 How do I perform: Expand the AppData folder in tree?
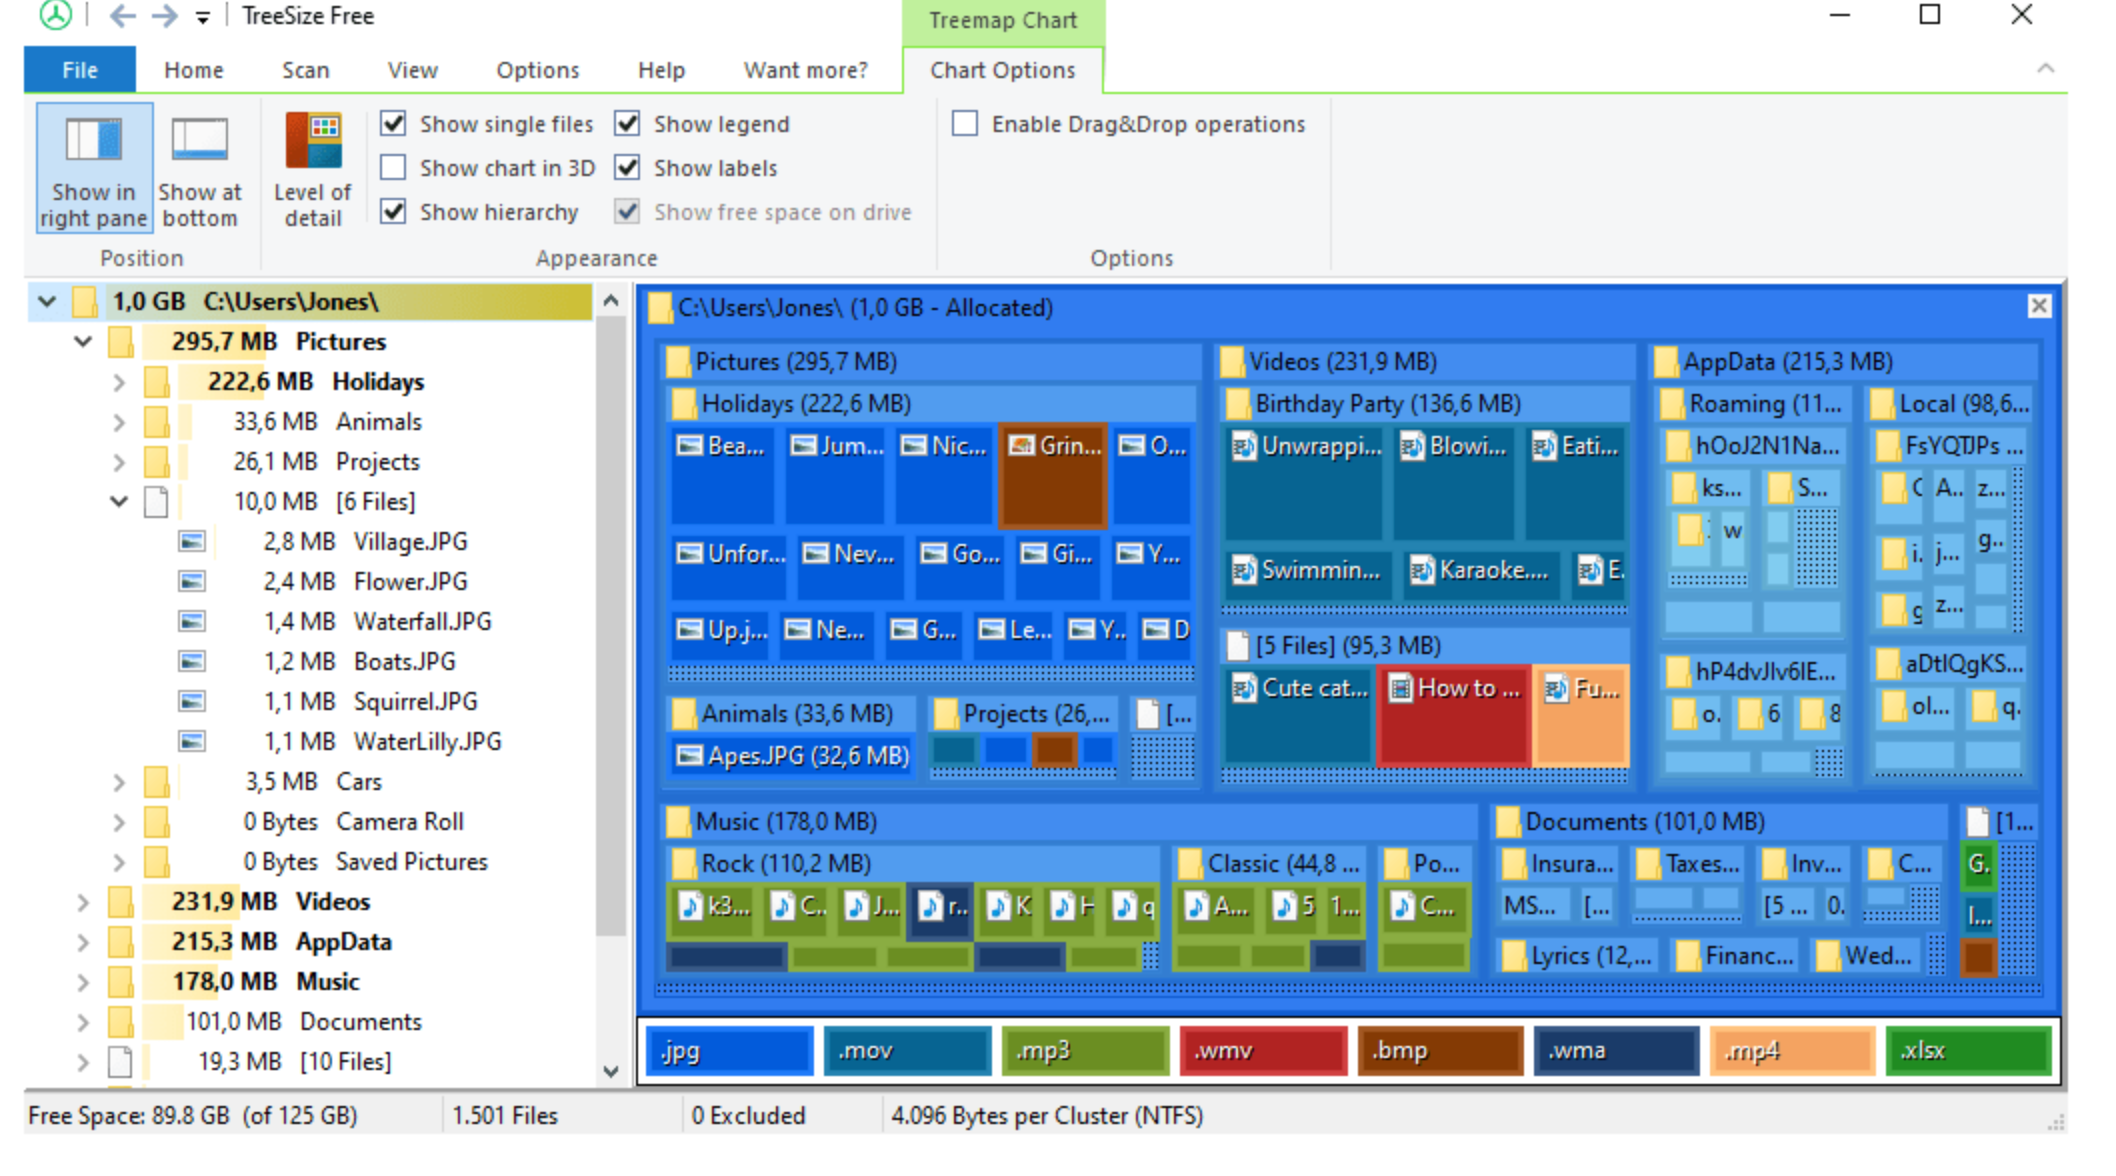pos(83,942)
